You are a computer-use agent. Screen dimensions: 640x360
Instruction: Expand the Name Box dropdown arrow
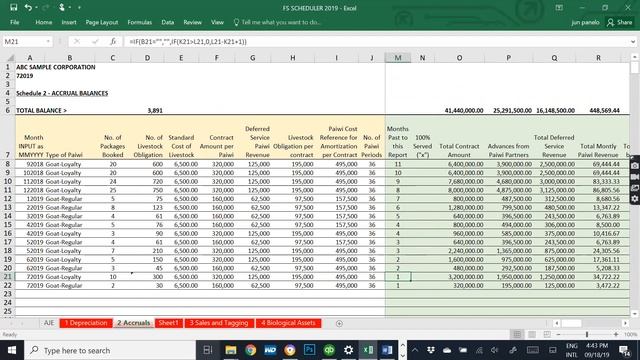point(48,42)
